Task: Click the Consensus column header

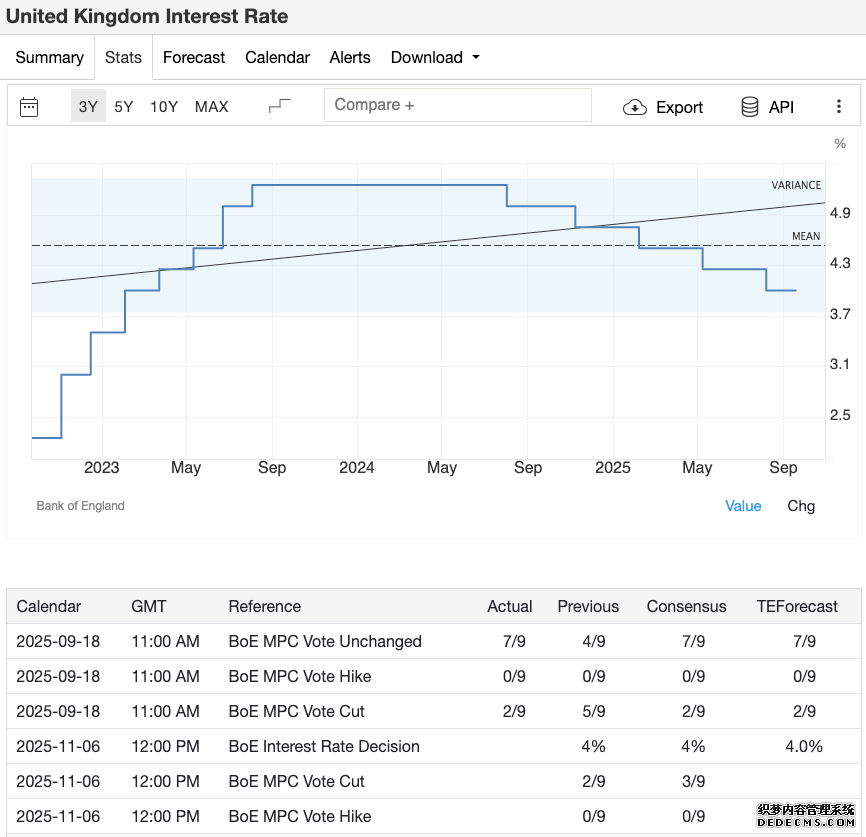Action: pyautogui.click(x=686, y=607)
